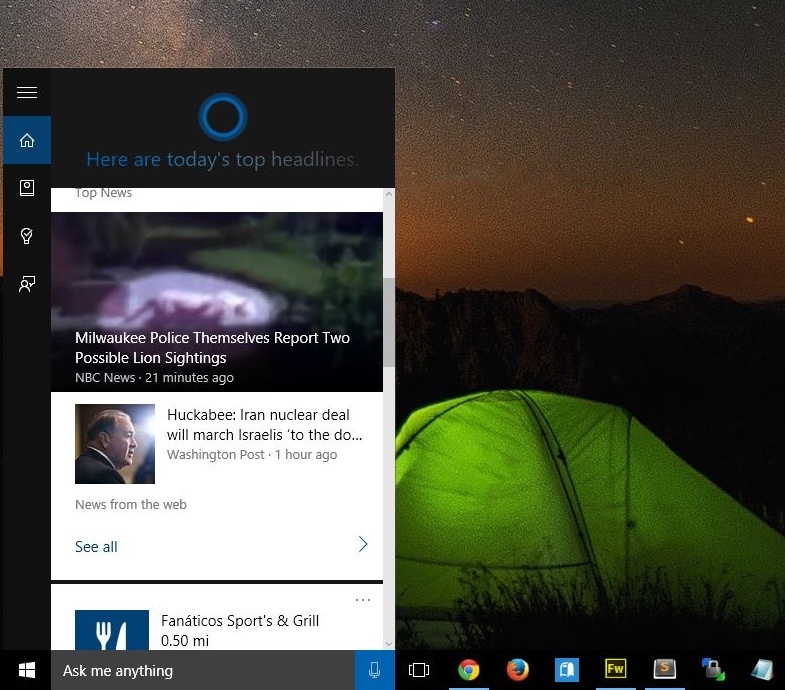The height and width of the screenshot is (690, 785).
Task: Click the Windows Start button
Action: [26, 670]
